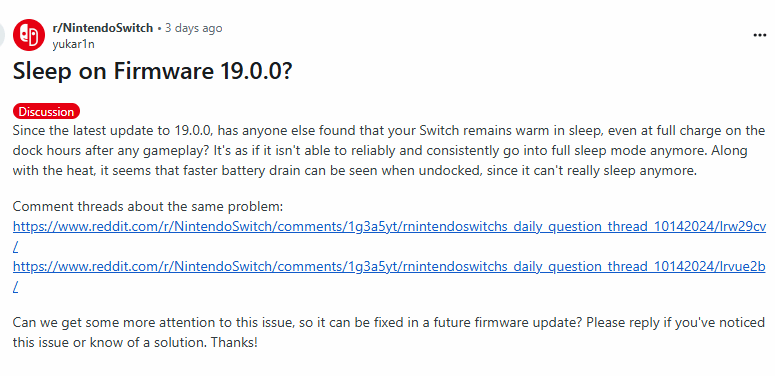Screen dimensions: 775x376
Task: Click the '3 days ago' timestamp
Action: (x=193, y=28)
